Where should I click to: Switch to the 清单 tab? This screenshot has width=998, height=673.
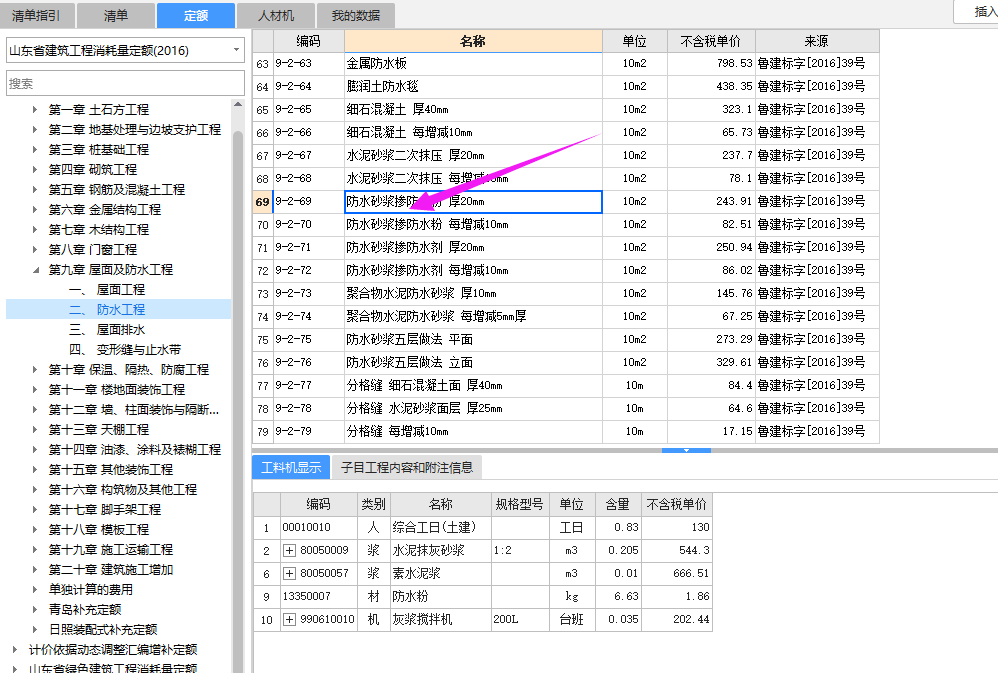coord(116,15)
